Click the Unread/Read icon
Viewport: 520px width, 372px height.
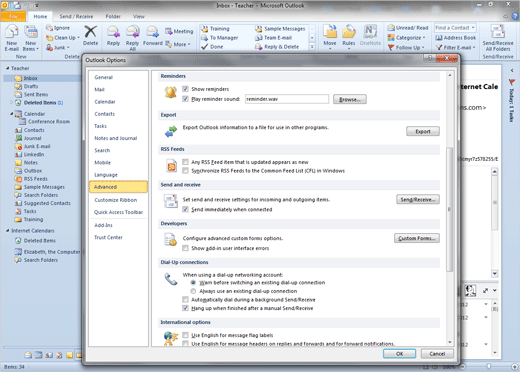(391, 28)
